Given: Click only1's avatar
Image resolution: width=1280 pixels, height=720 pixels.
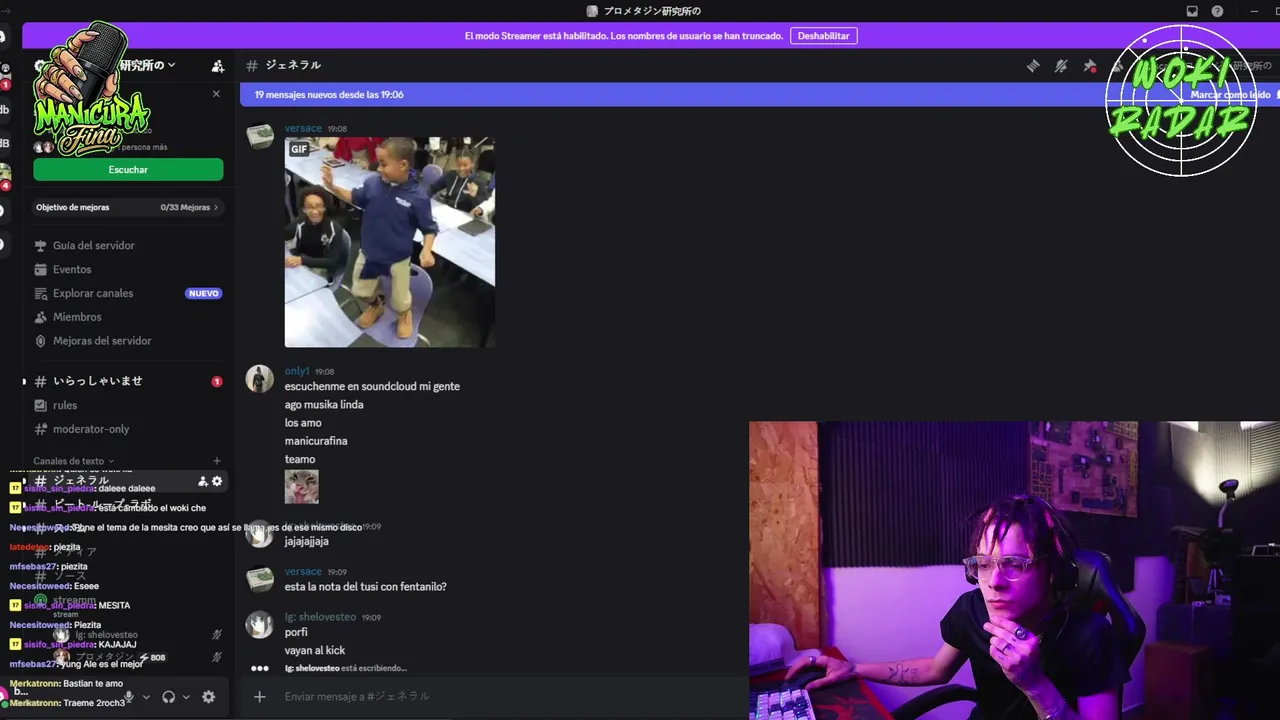Looking at the screenshot, I should (260, 379).
